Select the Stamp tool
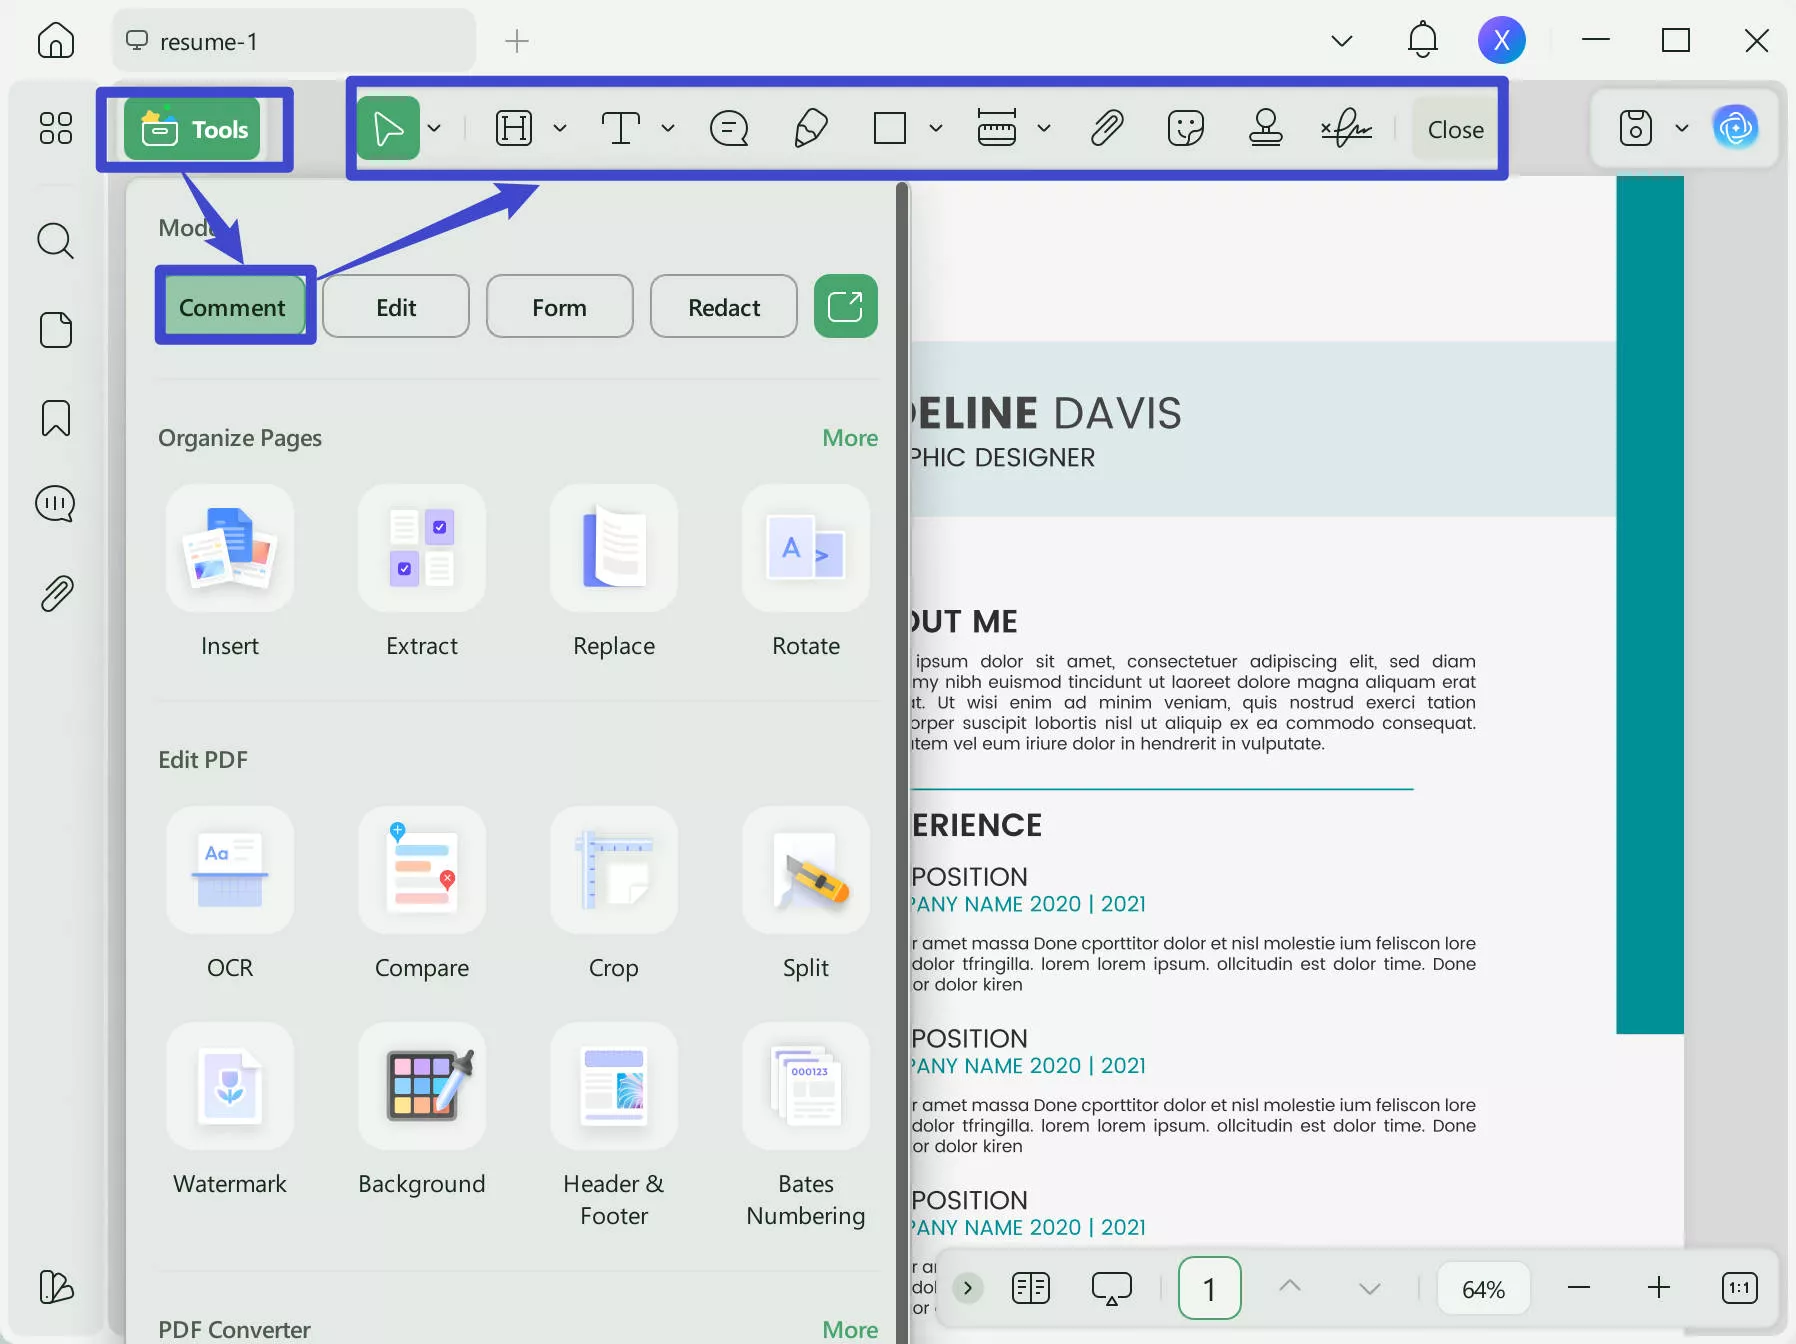1796x1344 pixels. [x=1265, y=128]
